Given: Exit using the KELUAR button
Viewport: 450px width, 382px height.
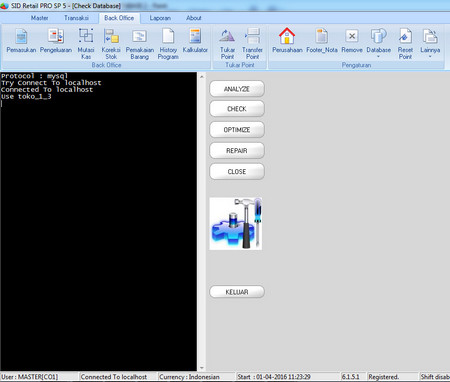Looking at the screenshot, I should coord(237,292).
